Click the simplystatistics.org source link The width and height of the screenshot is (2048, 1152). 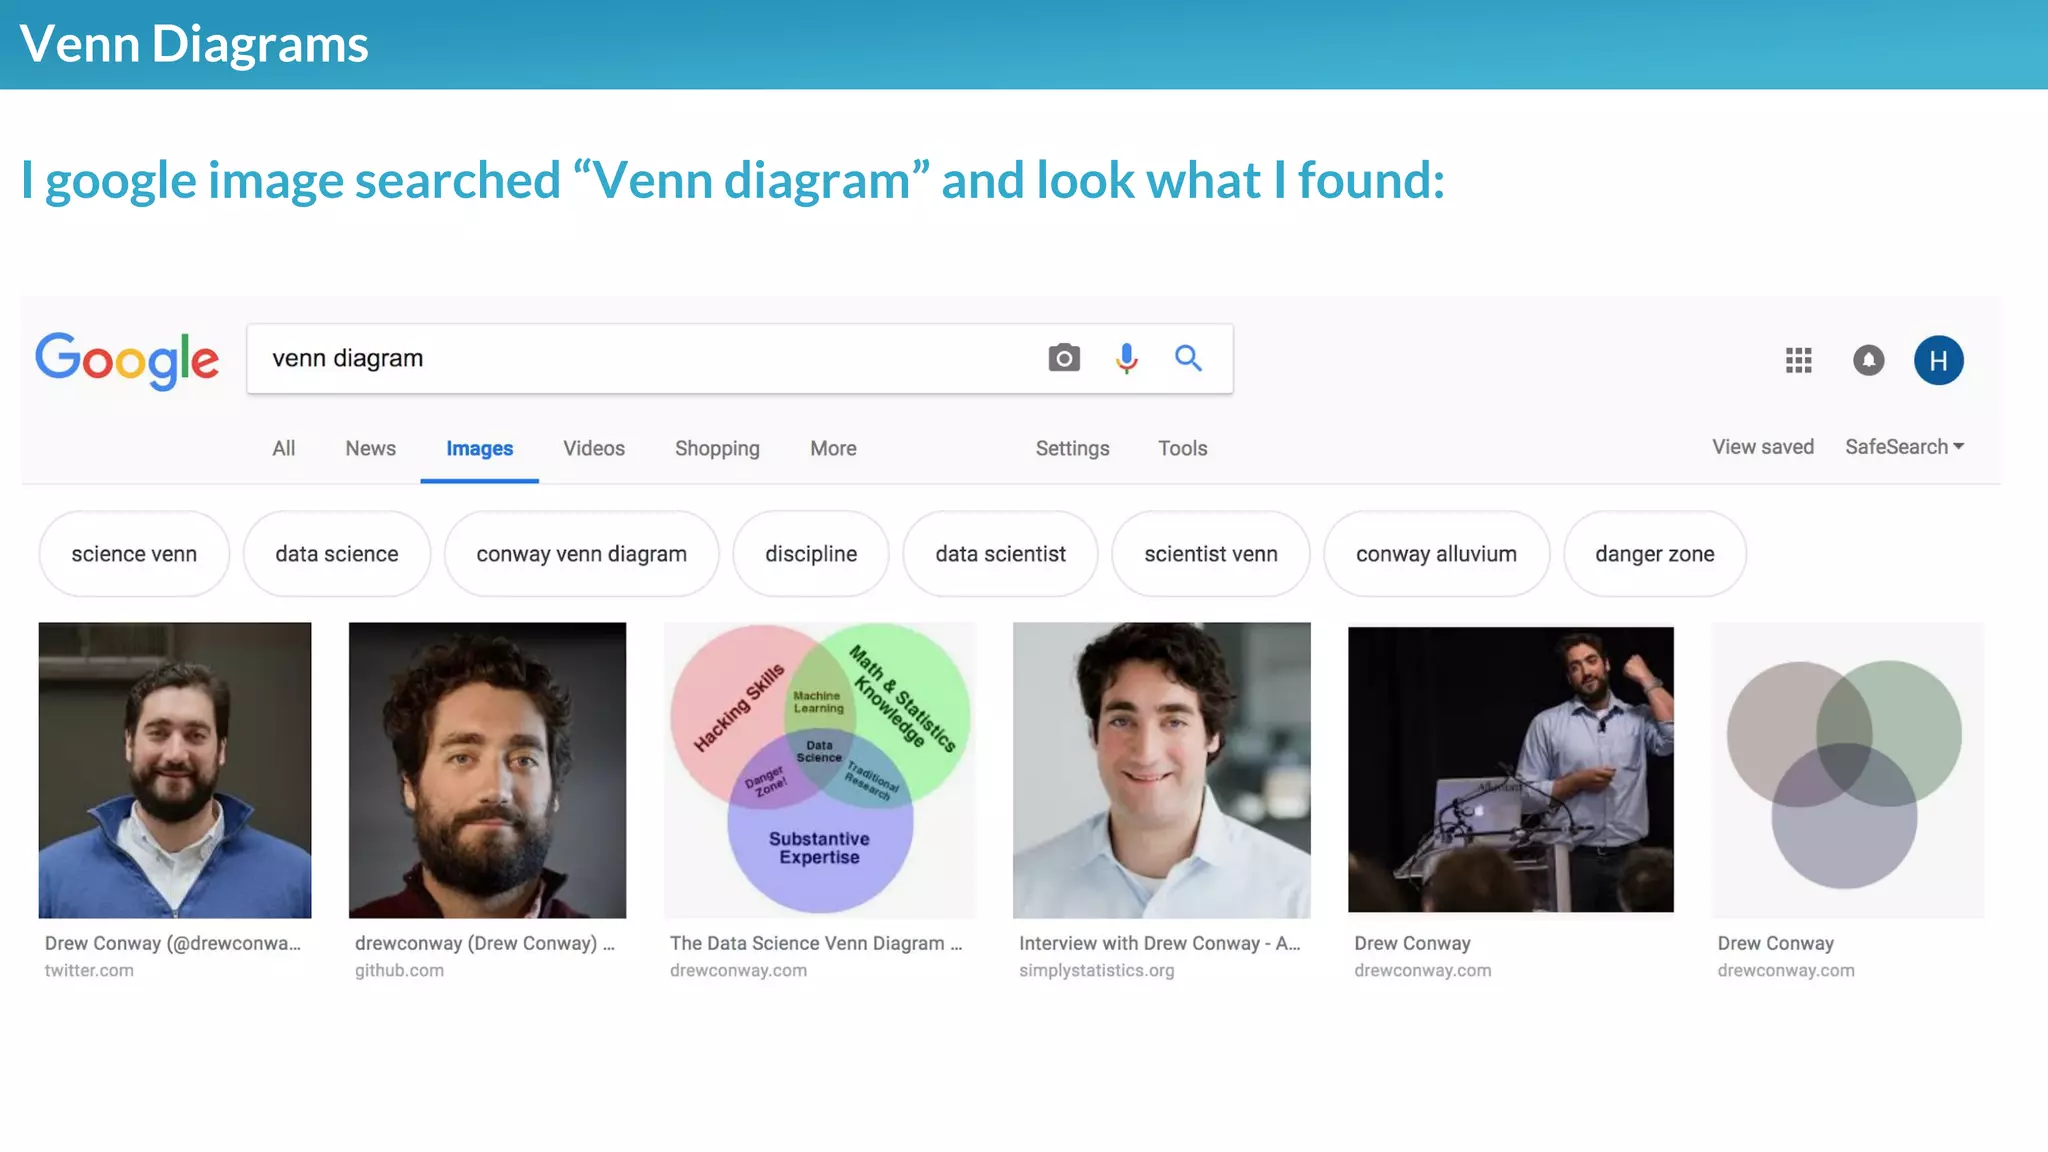click(x=1097, y=970)
